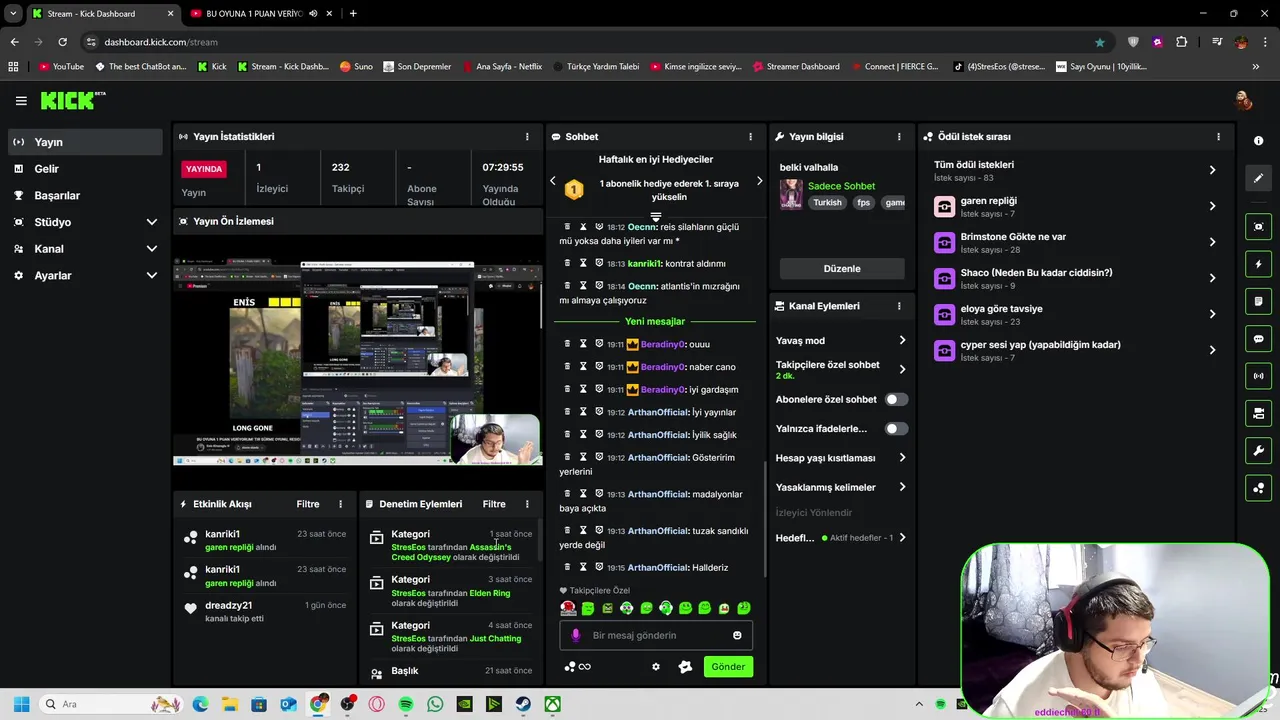Open Filtre in the Denetim Eylemleri panel
Screen dimensions: 1280x720
tap(494, 504)
